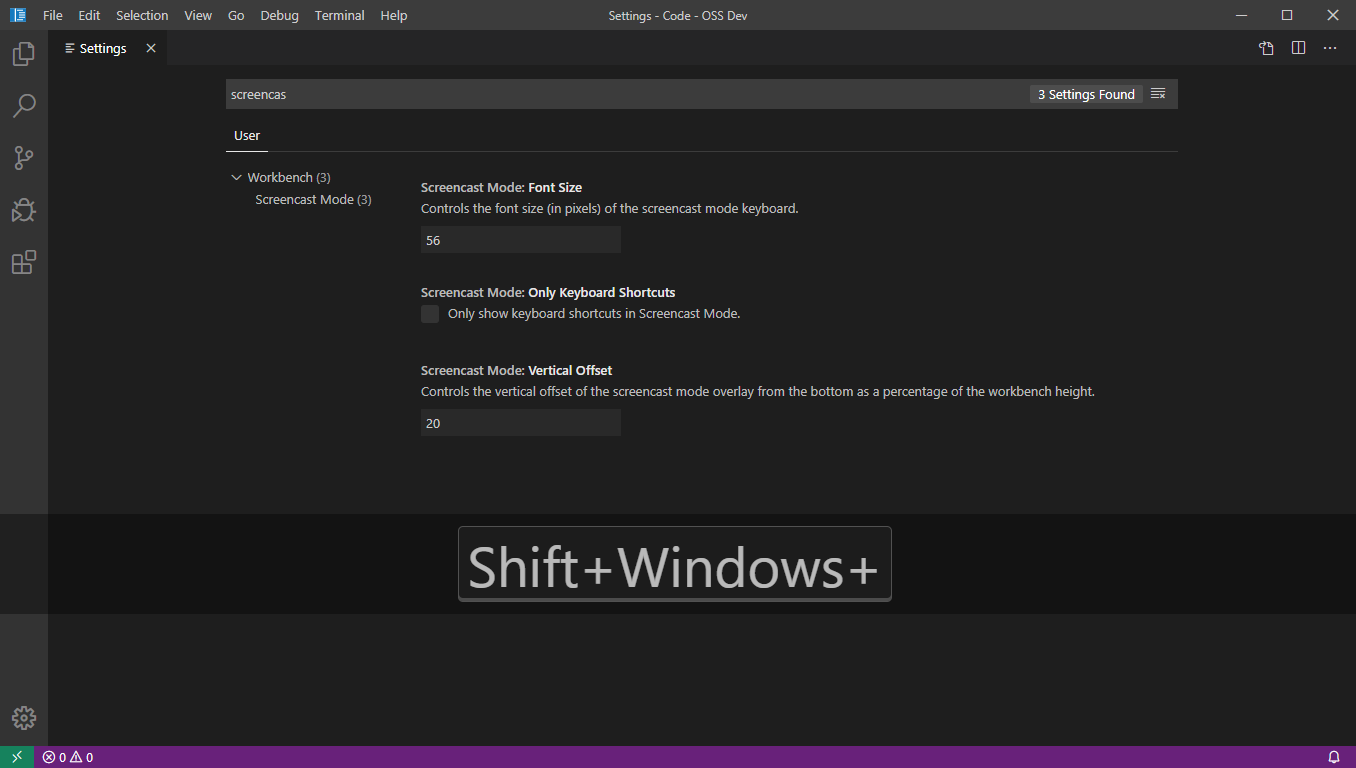Open the Edit menu
Screen dimensions: 1356x768
[x=89, y=15]
